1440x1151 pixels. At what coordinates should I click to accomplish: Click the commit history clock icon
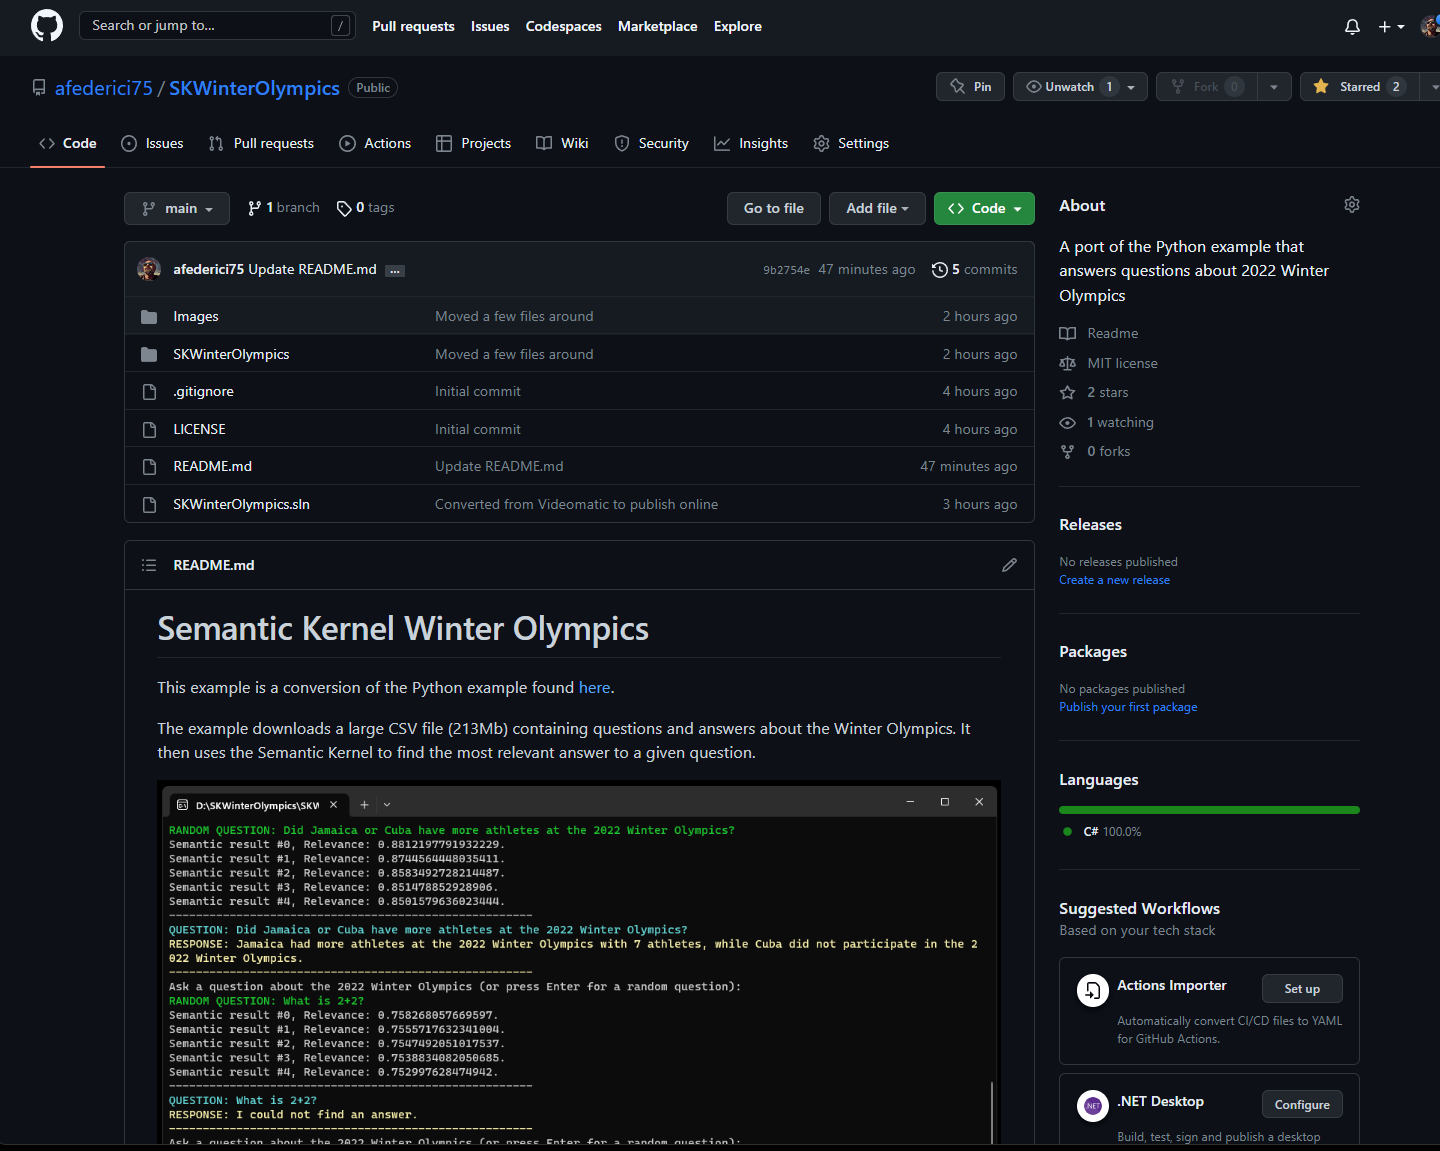click(x=939, y=270)
